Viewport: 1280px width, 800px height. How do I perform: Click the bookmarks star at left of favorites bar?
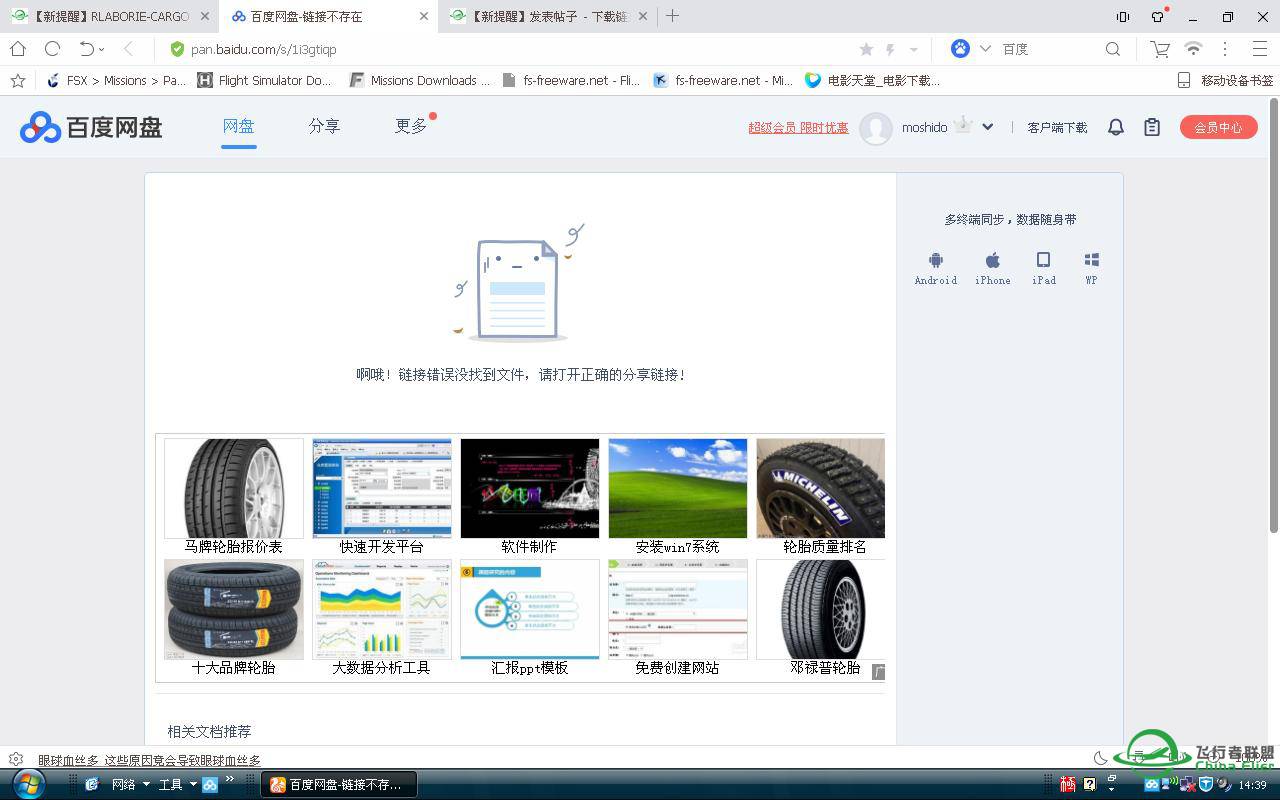17,80
